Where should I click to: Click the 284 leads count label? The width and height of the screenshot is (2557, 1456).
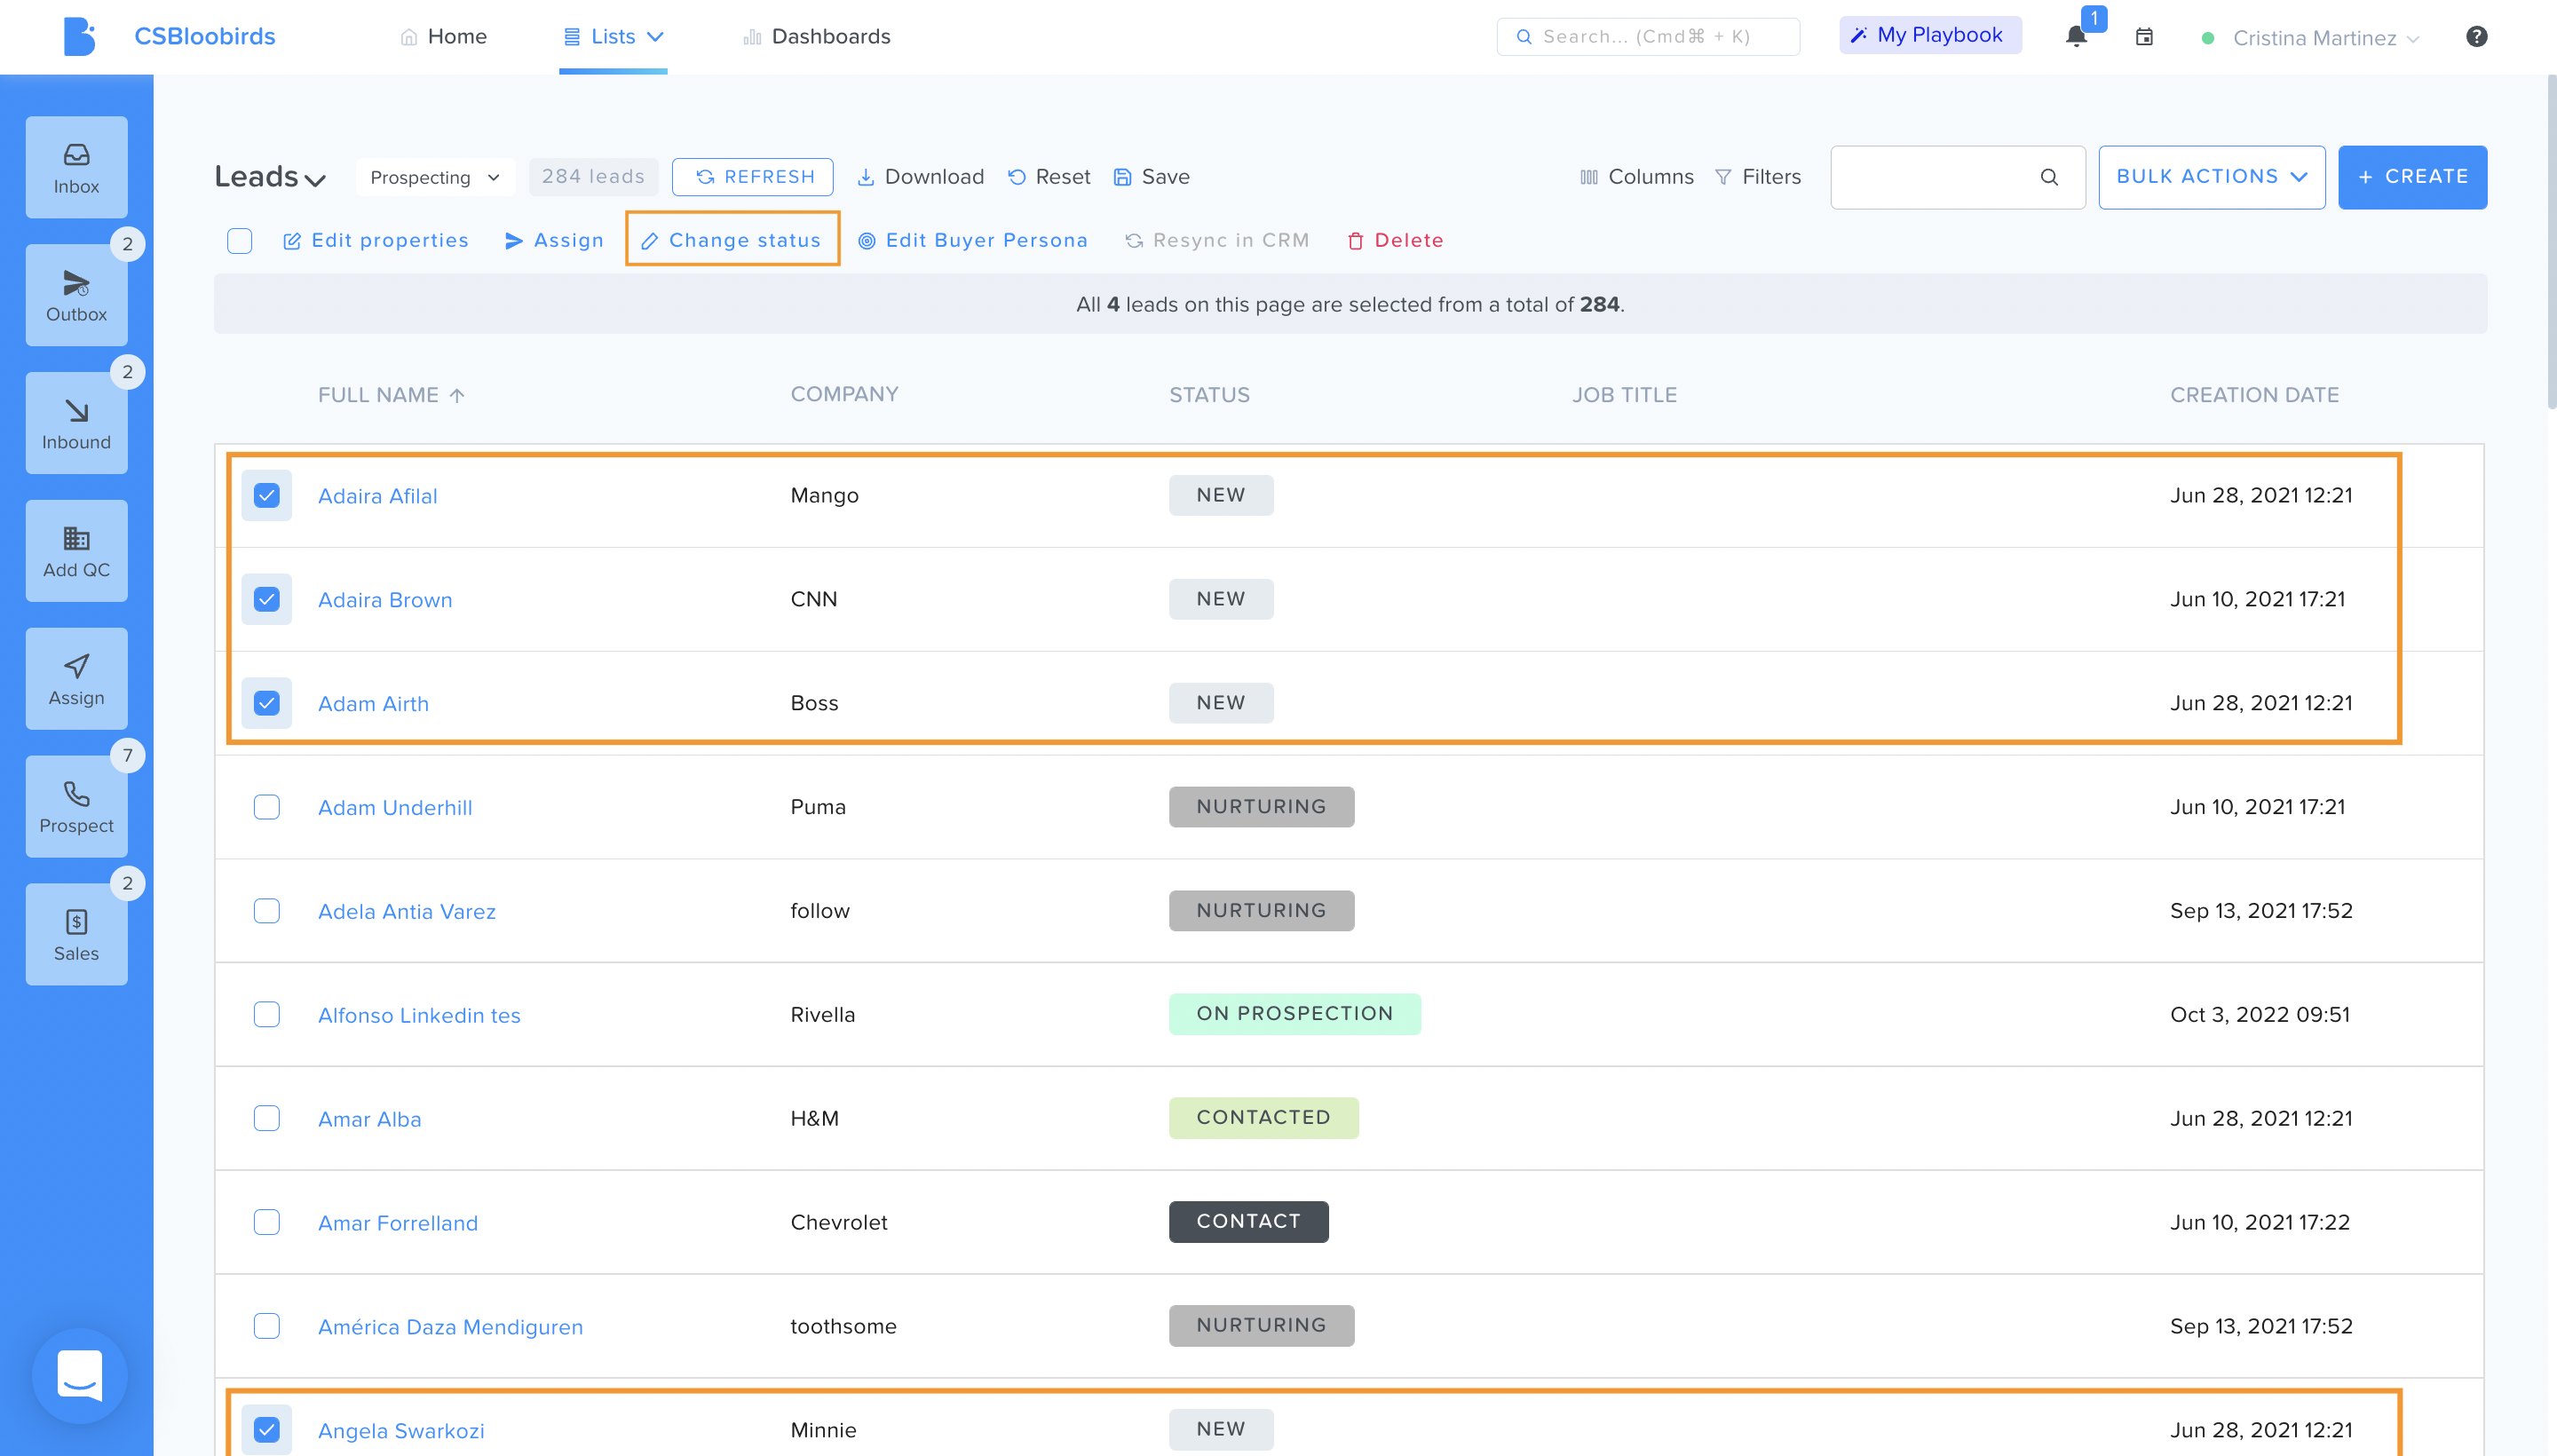[x=593, y=177]
